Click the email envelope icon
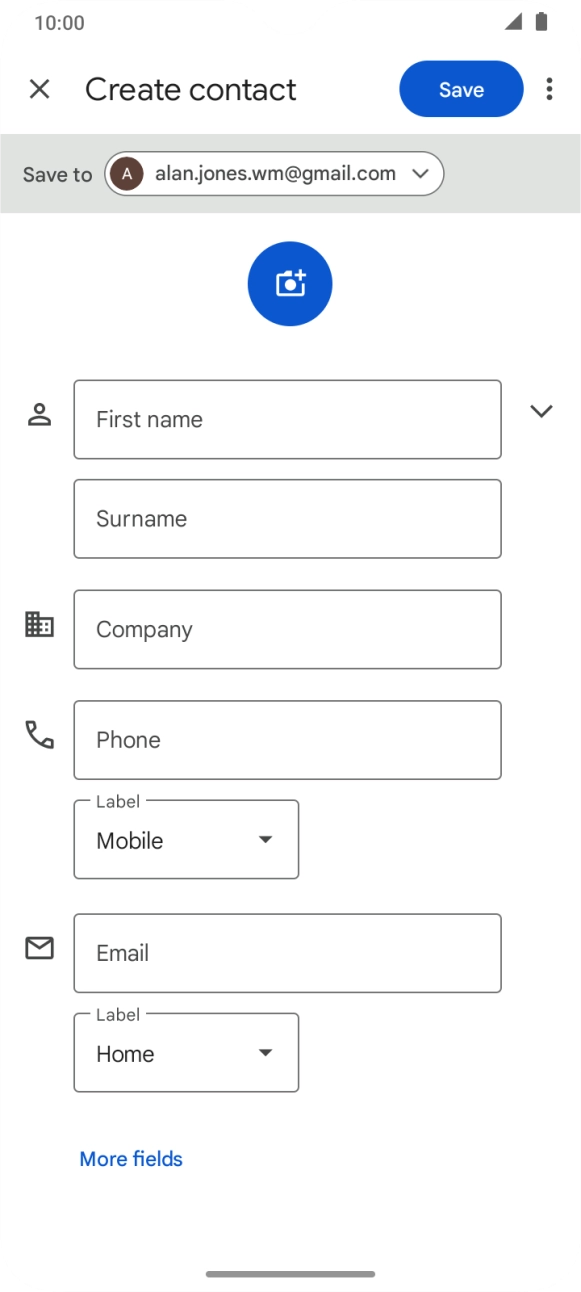 click(x=39, y=948)
